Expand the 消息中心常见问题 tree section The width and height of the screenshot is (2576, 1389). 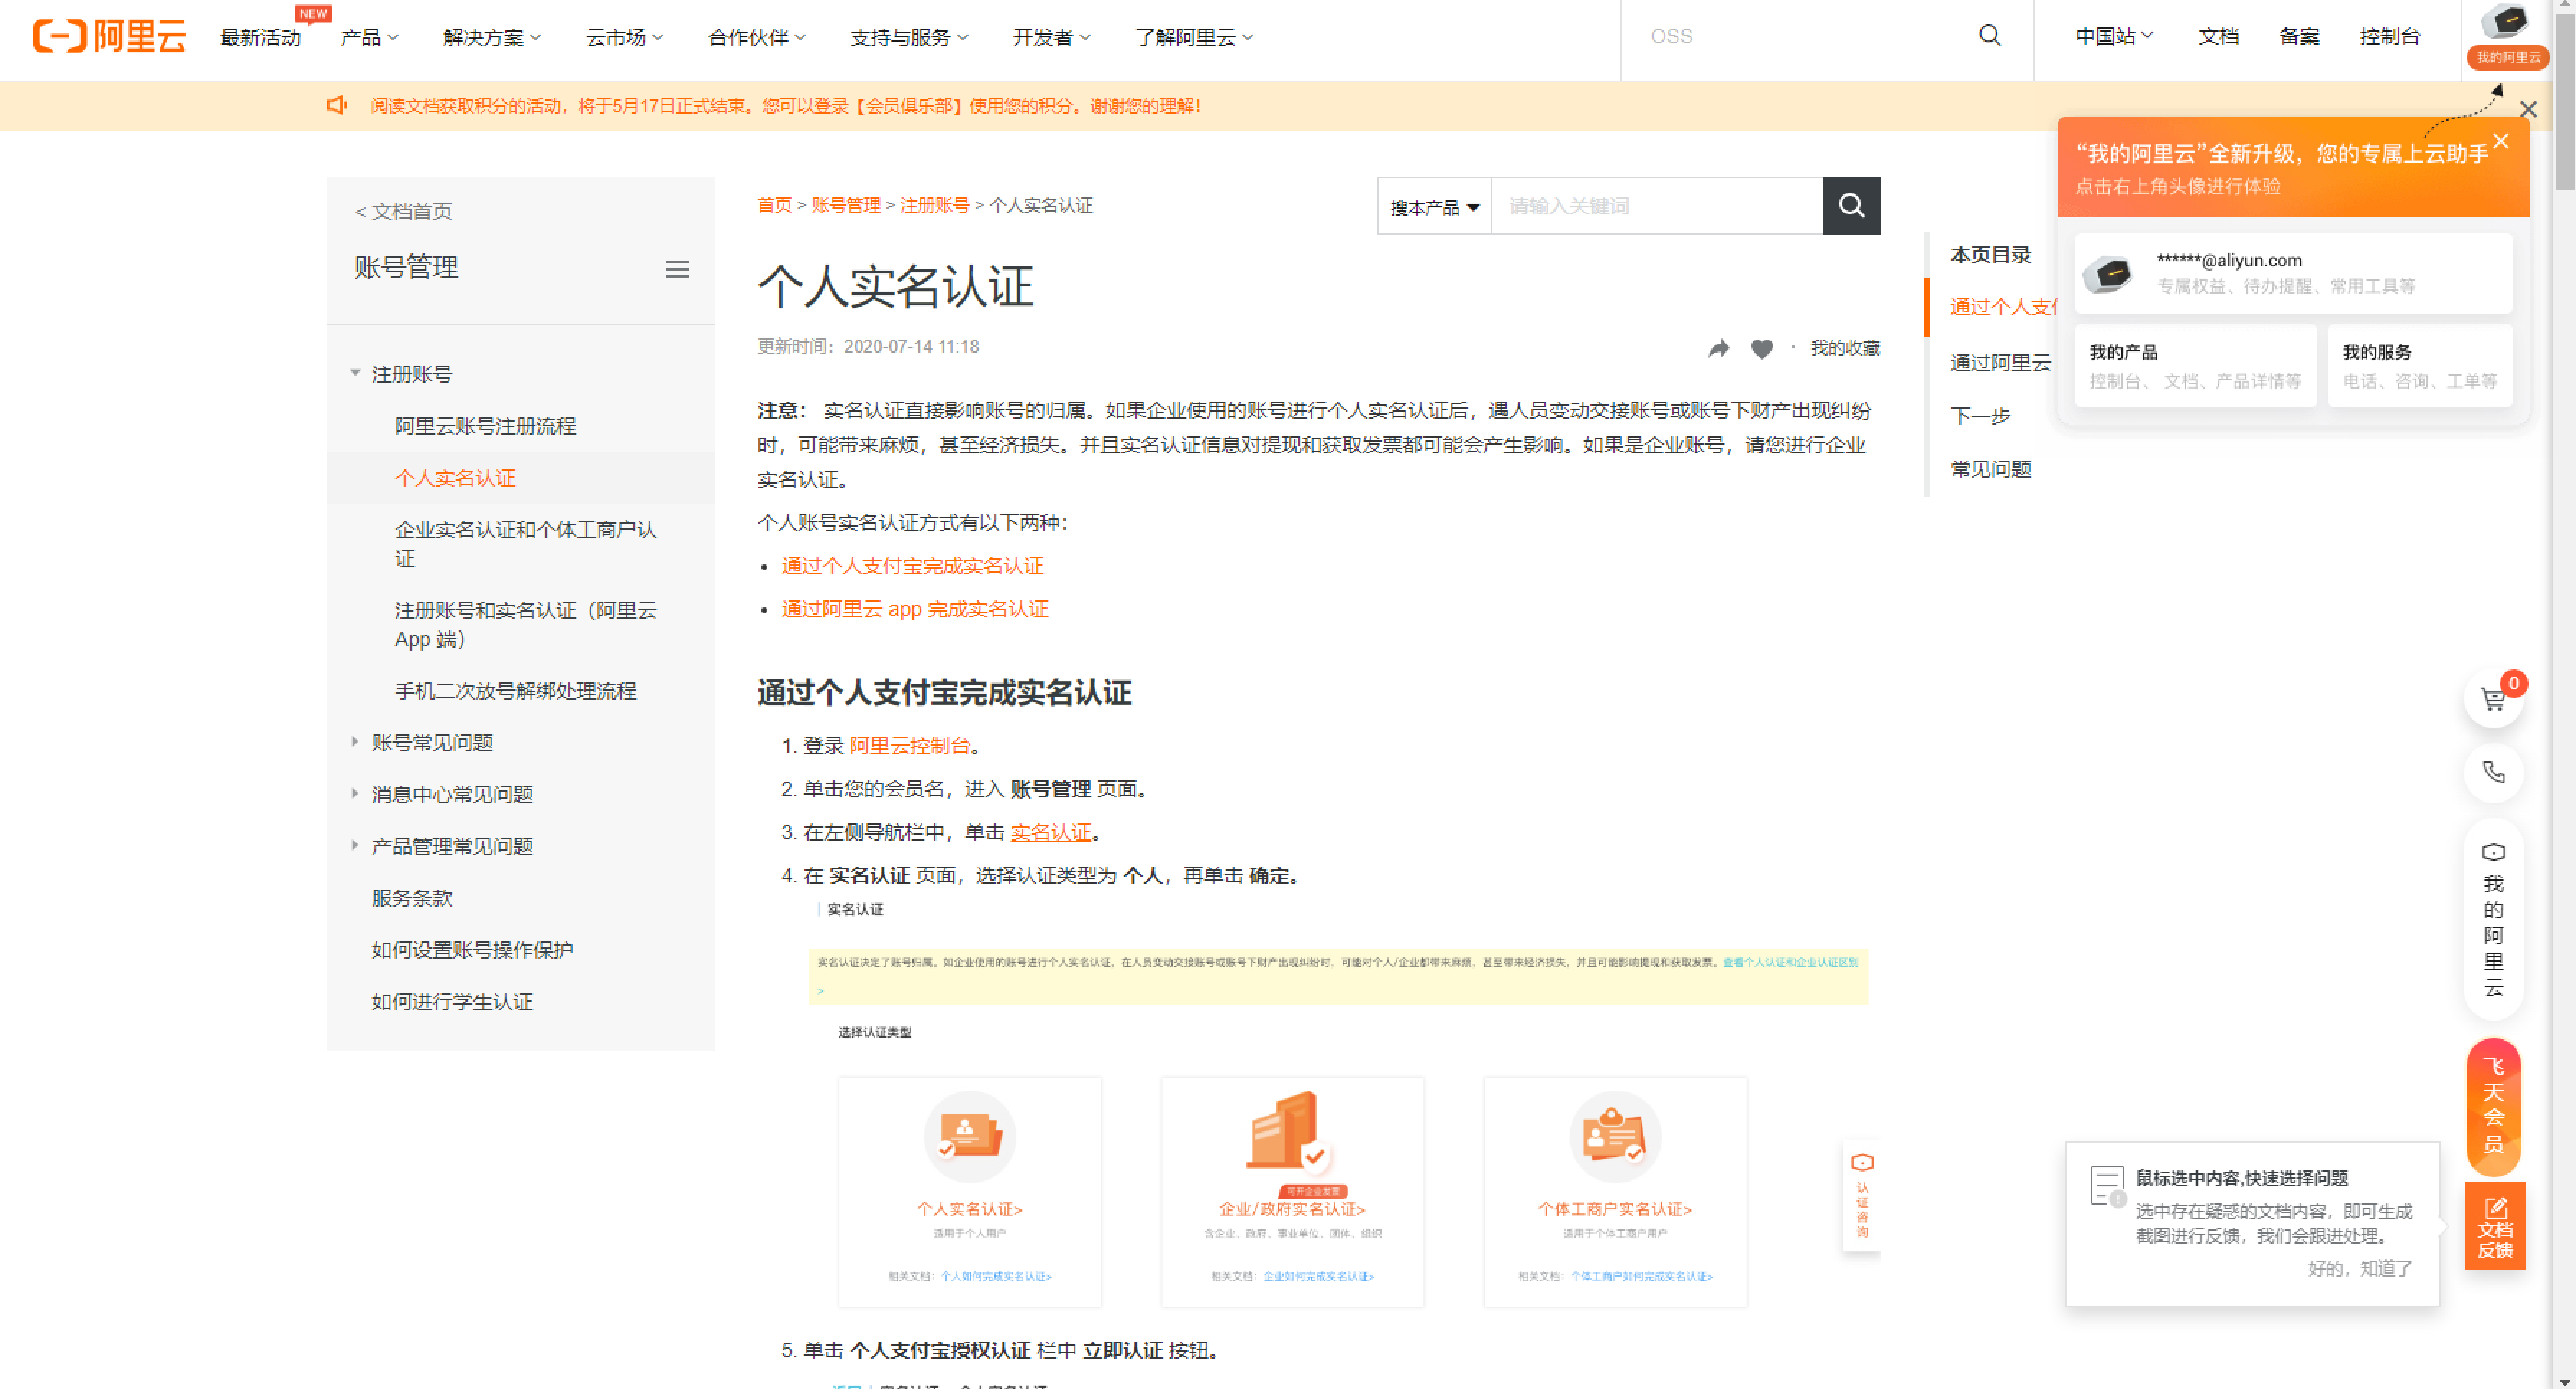355,794
